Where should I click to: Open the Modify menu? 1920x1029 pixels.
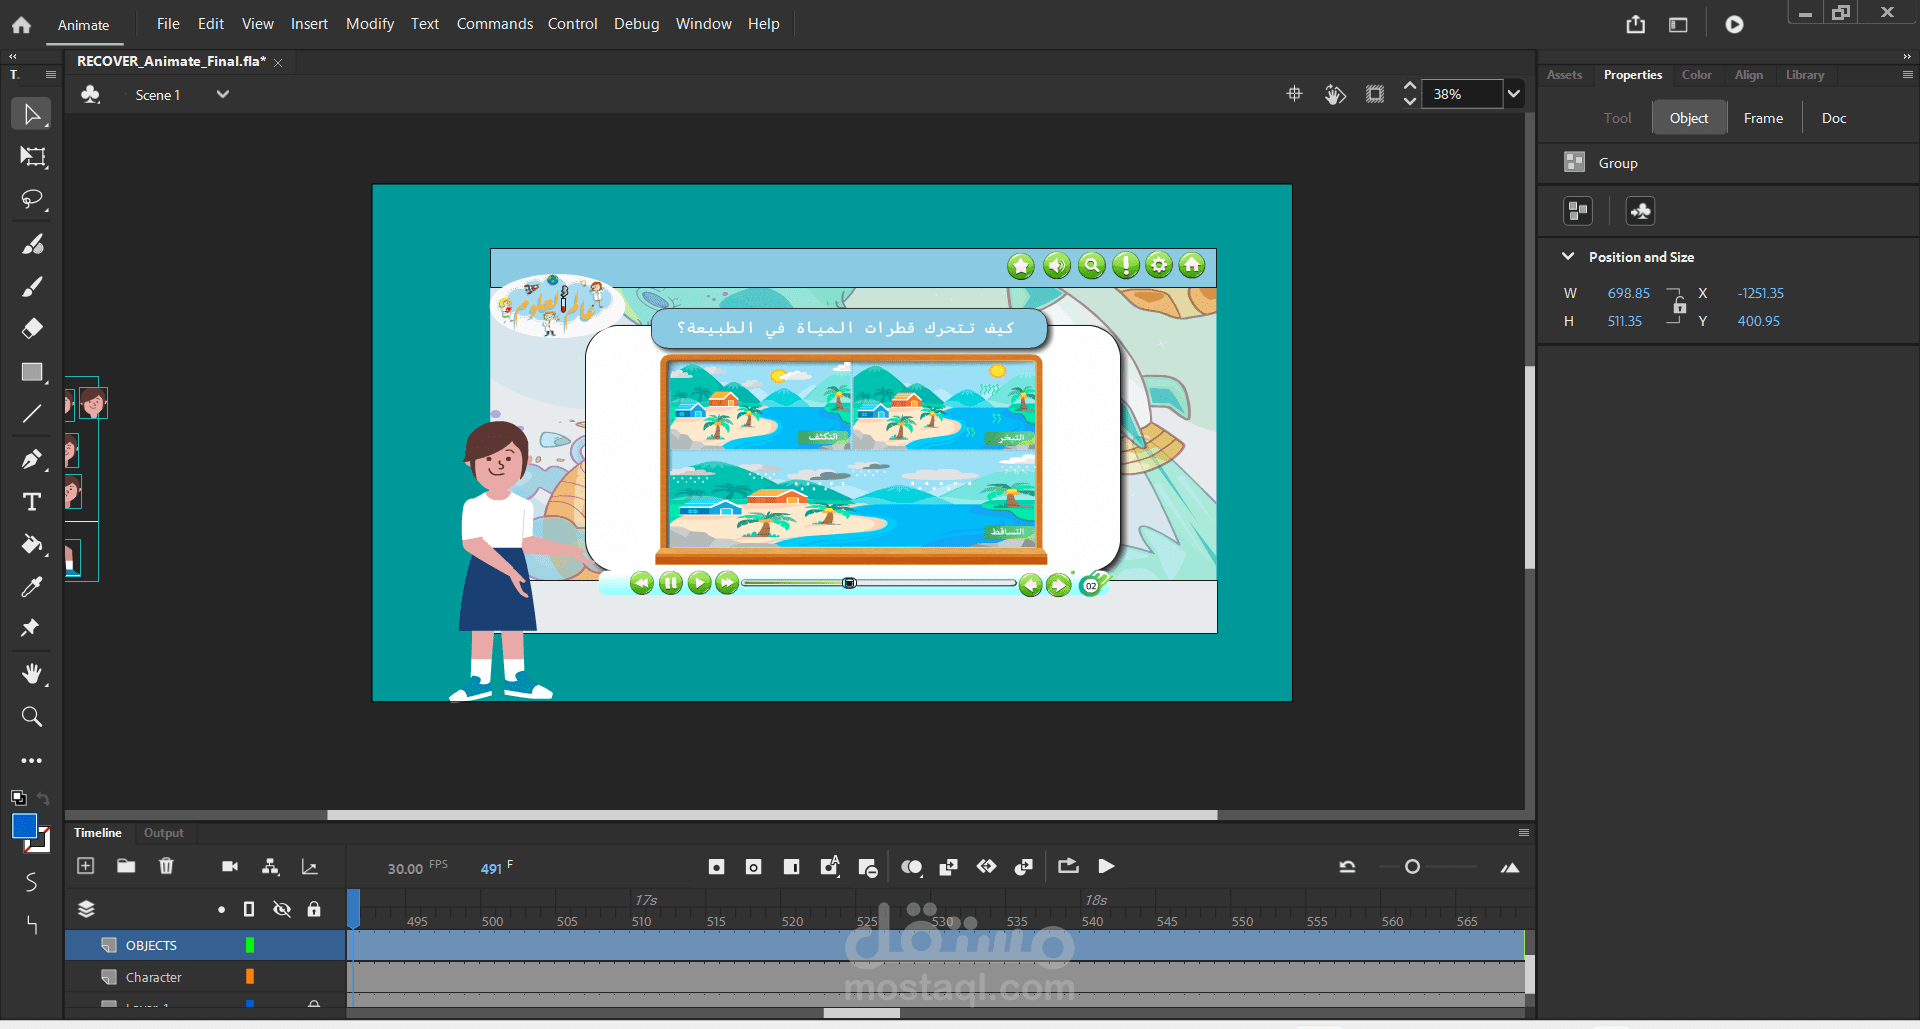click(370, 24)
